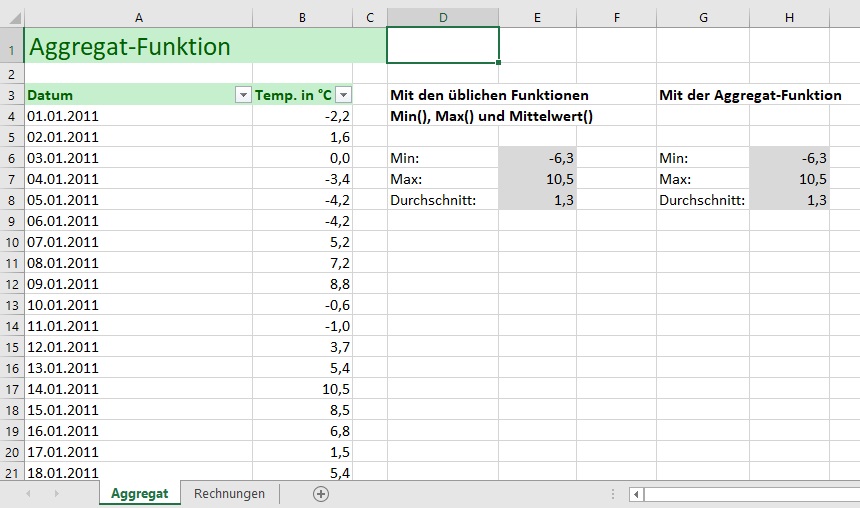Click the 'Mit der Aggregat-Funktion' heading cell
This screenshot has height=508, width=860.
click(x=750, y=95)
